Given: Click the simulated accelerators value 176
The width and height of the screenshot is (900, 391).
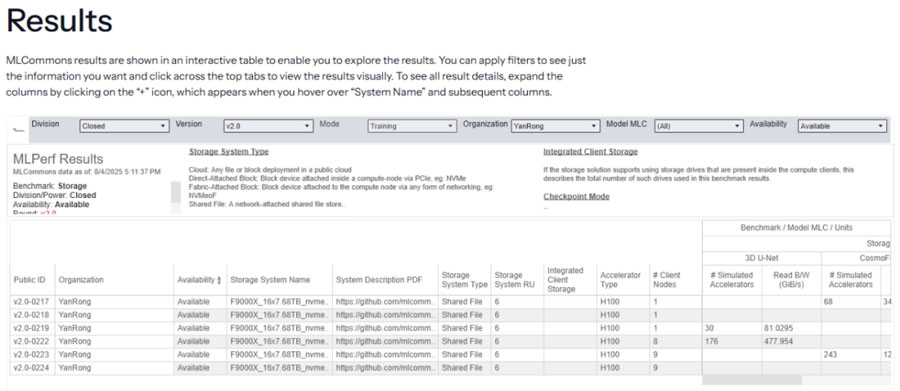Looking at the screenshot, I should (x=712, y=342).
